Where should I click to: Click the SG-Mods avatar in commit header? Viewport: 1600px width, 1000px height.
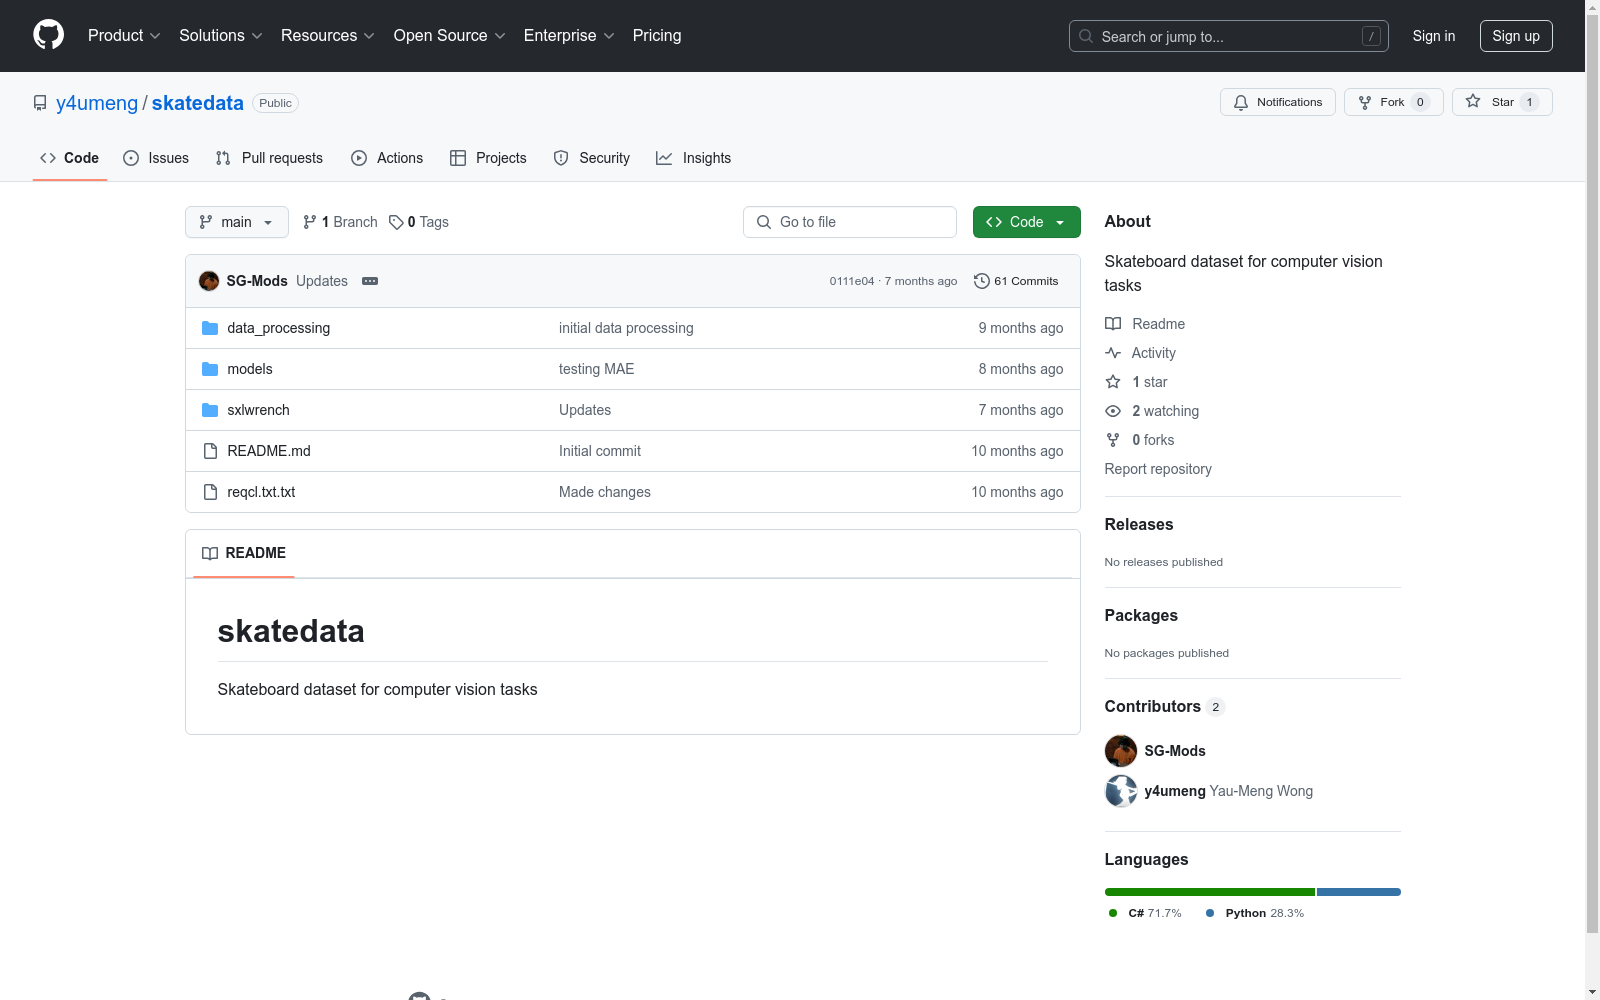tap(209, 281)
